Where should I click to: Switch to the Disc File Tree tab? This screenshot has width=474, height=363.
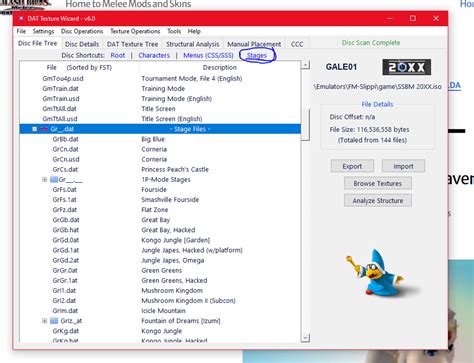click(x=38, y=43)
